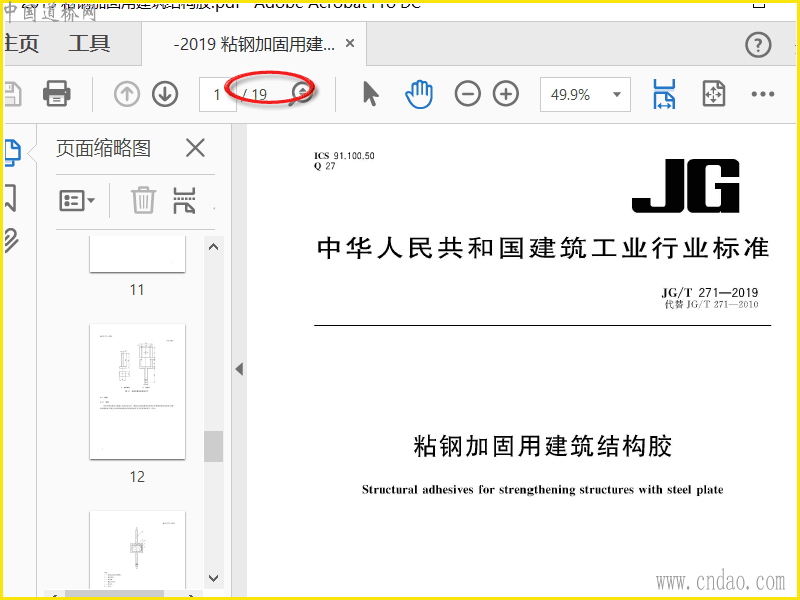Select page 12 thumbnail
Viewport: 800px width, 600px height.
click(137, 391)
